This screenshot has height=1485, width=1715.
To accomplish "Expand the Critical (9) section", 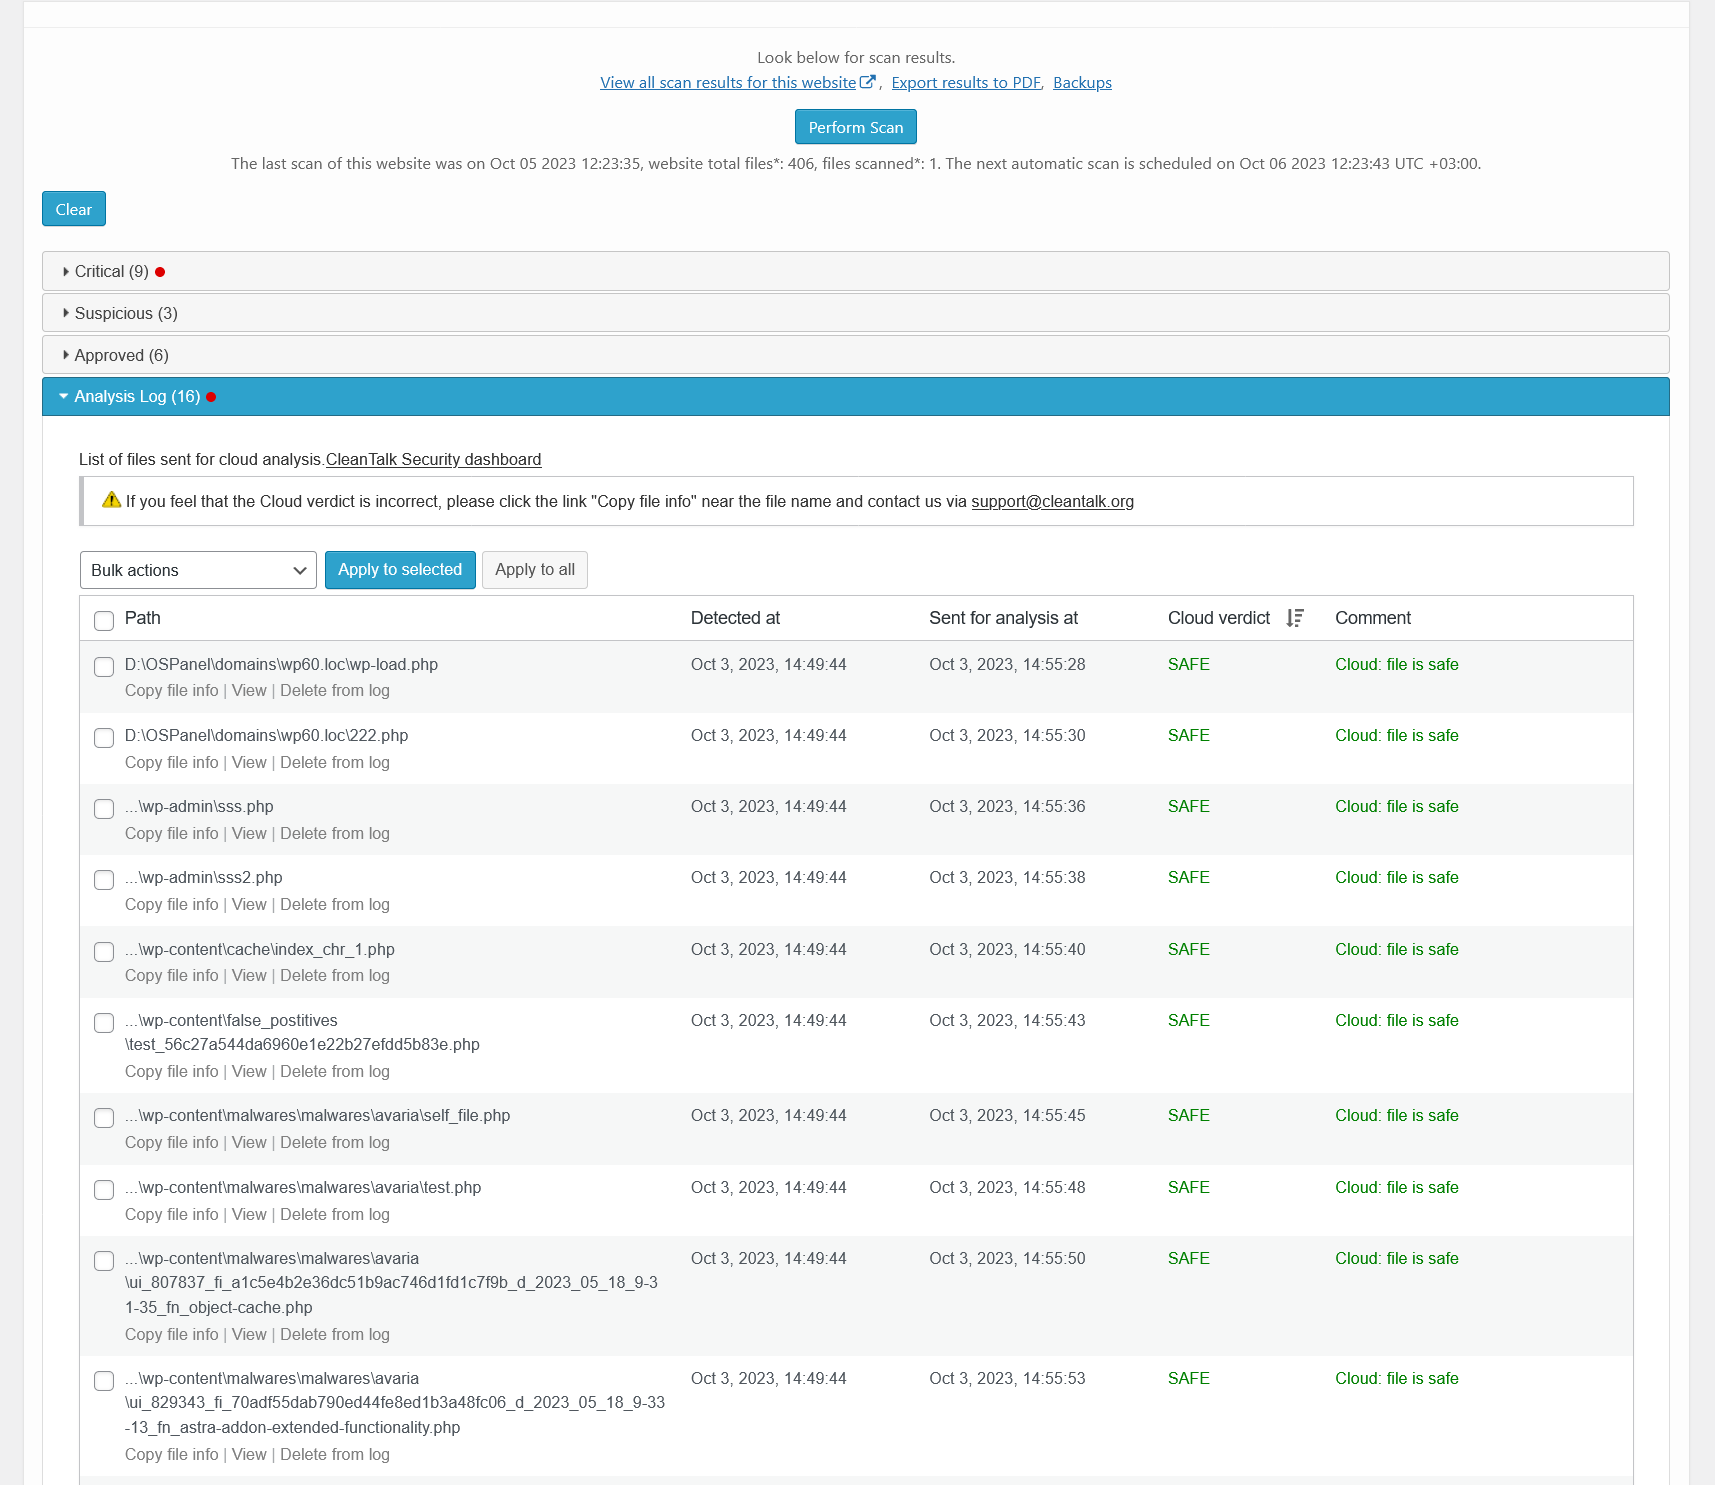I will click(856, 271).
